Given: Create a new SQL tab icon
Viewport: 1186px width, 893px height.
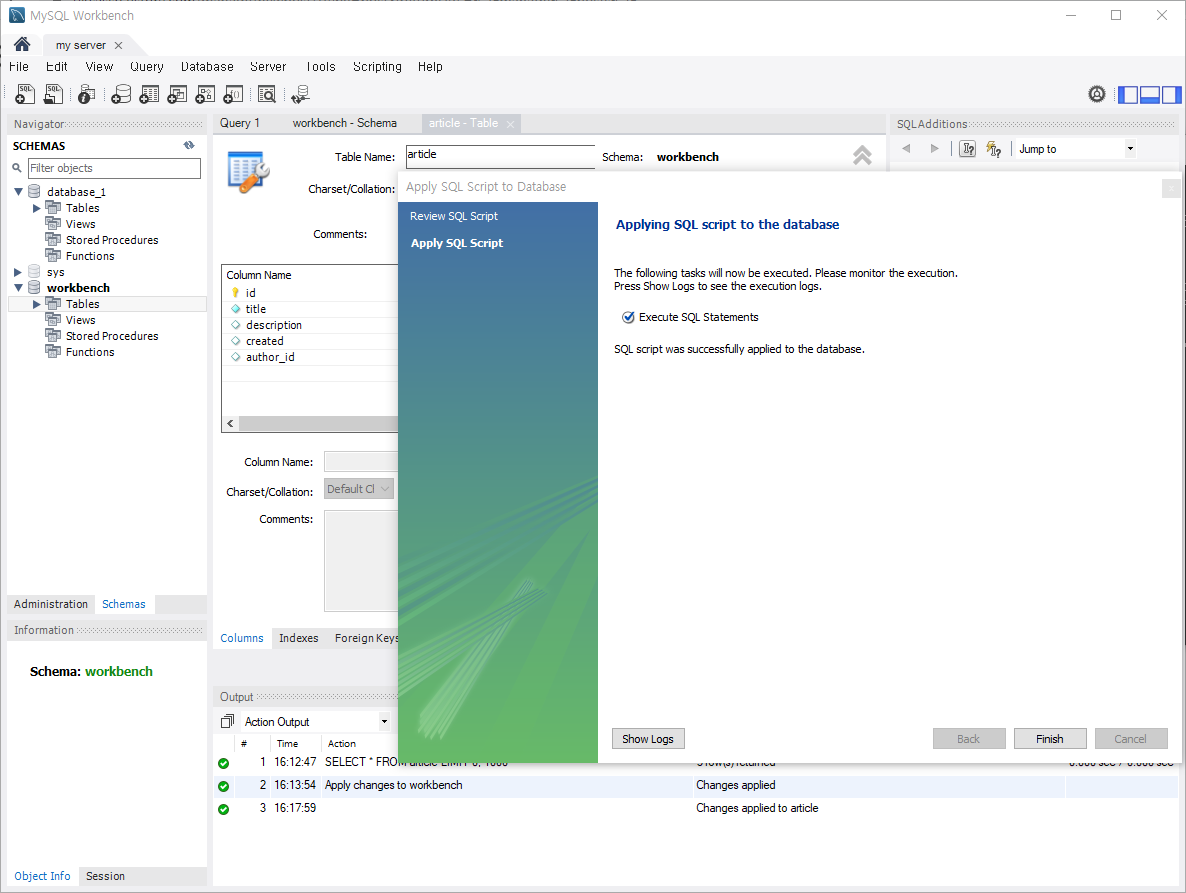Looking at the screenshot, I should click(x=25, y=94).
